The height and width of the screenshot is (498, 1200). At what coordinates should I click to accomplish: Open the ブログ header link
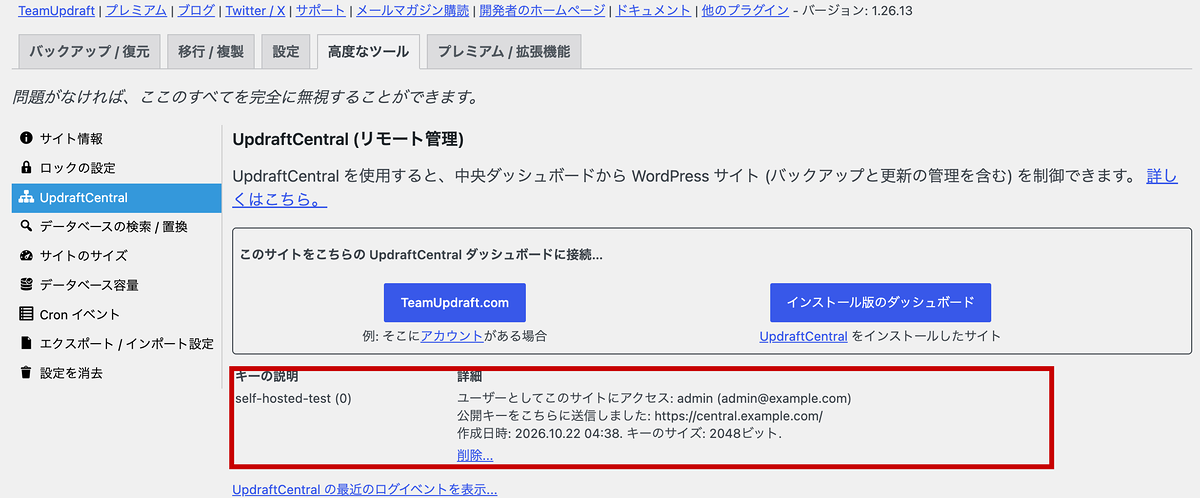(196, 11)
